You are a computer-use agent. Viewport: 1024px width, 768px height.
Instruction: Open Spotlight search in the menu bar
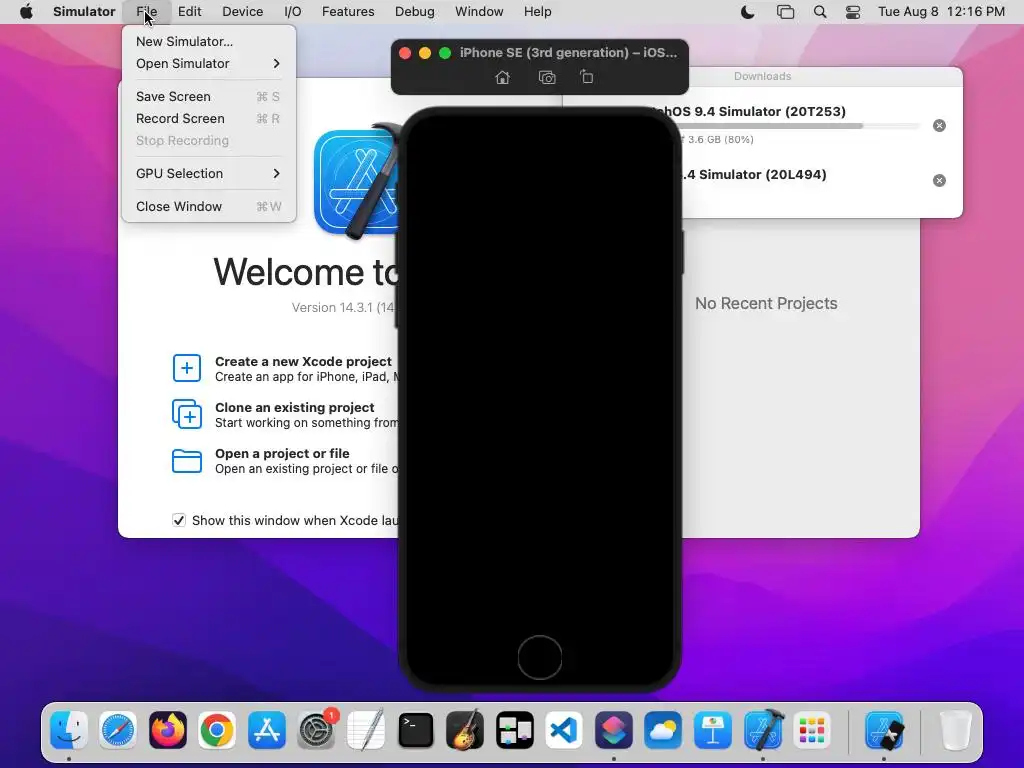coord(820,12)
